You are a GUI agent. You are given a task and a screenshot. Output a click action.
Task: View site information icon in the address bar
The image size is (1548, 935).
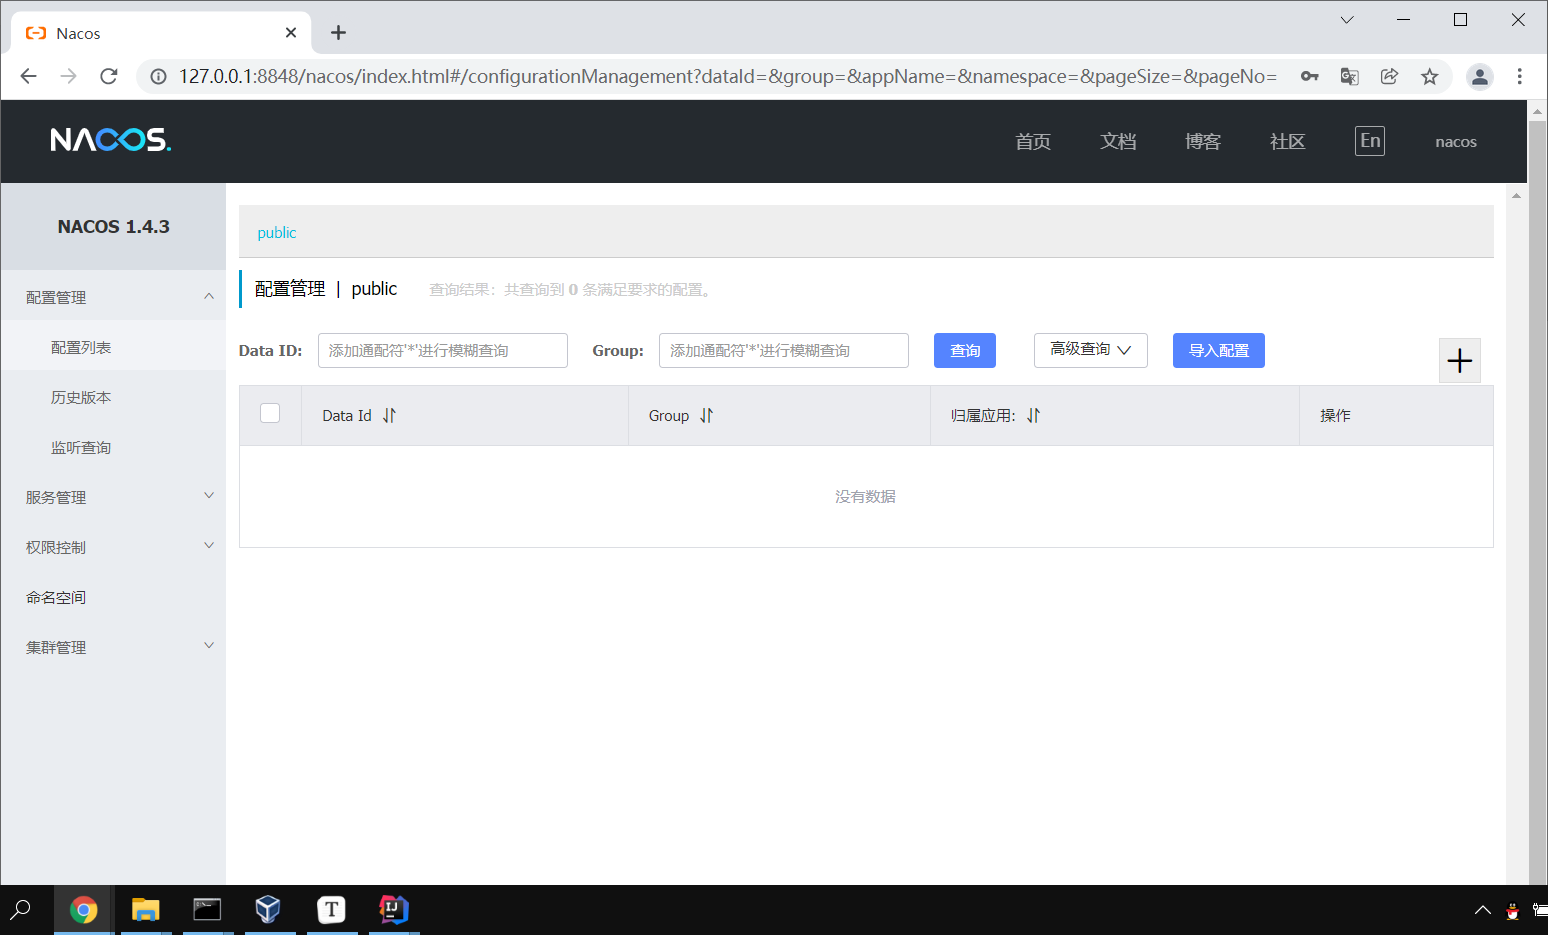coord(158,76)
